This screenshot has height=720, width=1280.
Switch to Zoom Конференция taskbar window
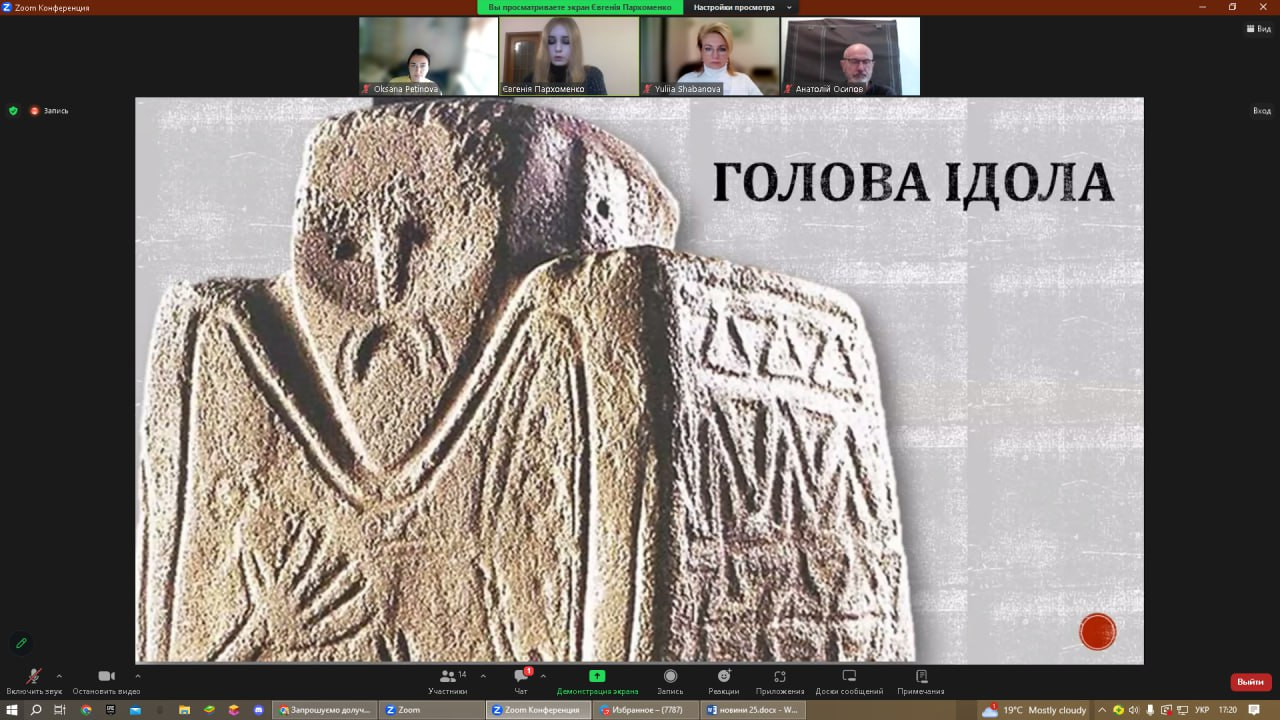point(538,710)
